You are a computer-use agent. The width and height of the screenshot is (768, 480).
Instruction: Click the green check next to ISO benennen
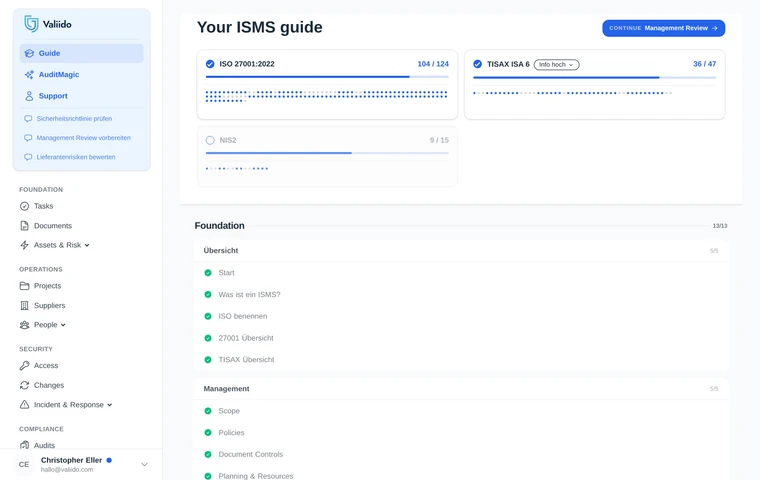point(208,316)
